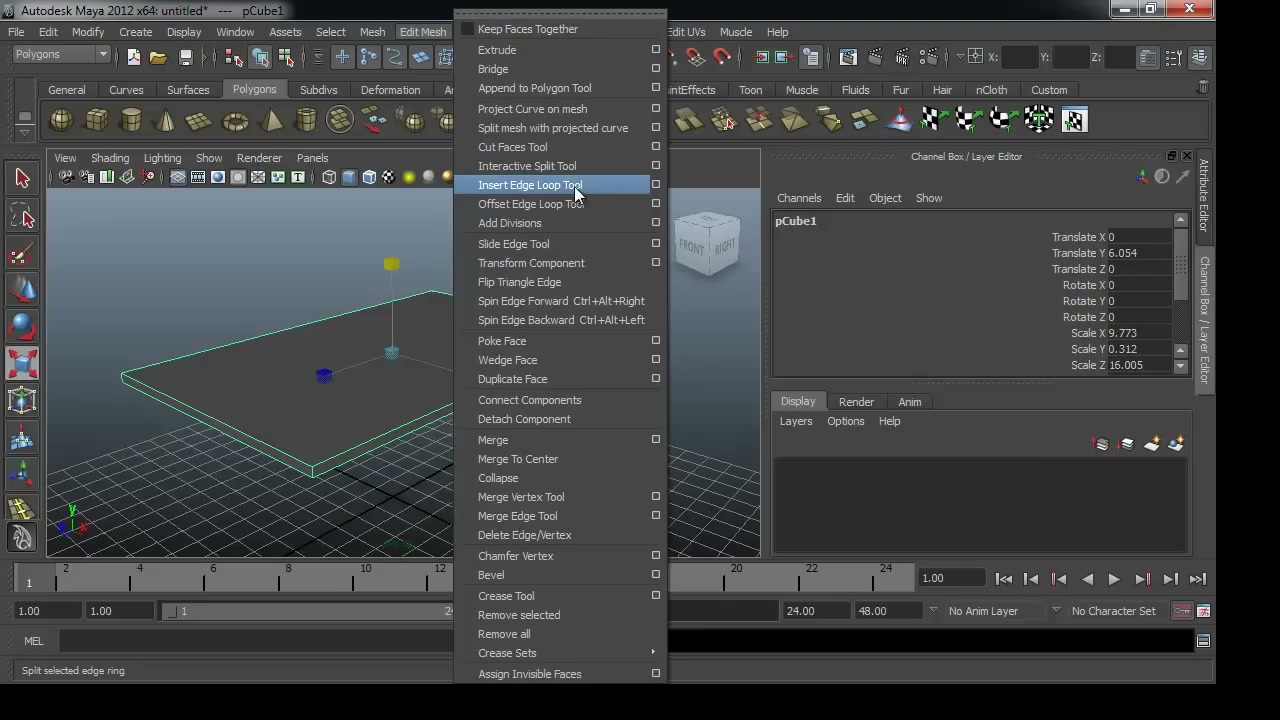Open Extrude option box square

(656, 50)
